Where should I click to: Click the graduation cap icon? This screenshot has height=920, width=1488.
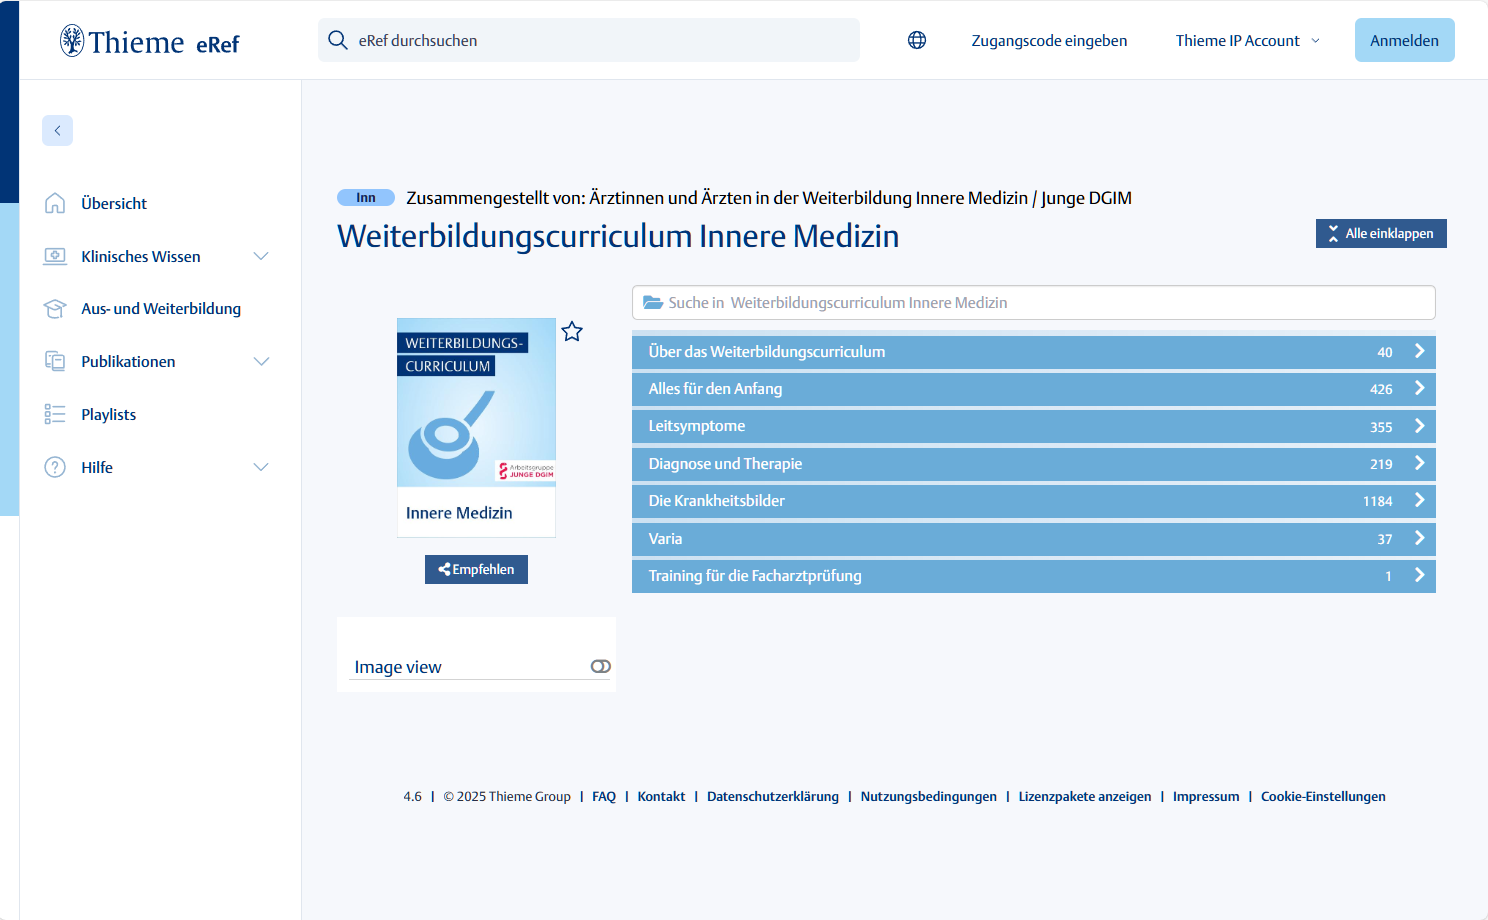coord(55,309)
